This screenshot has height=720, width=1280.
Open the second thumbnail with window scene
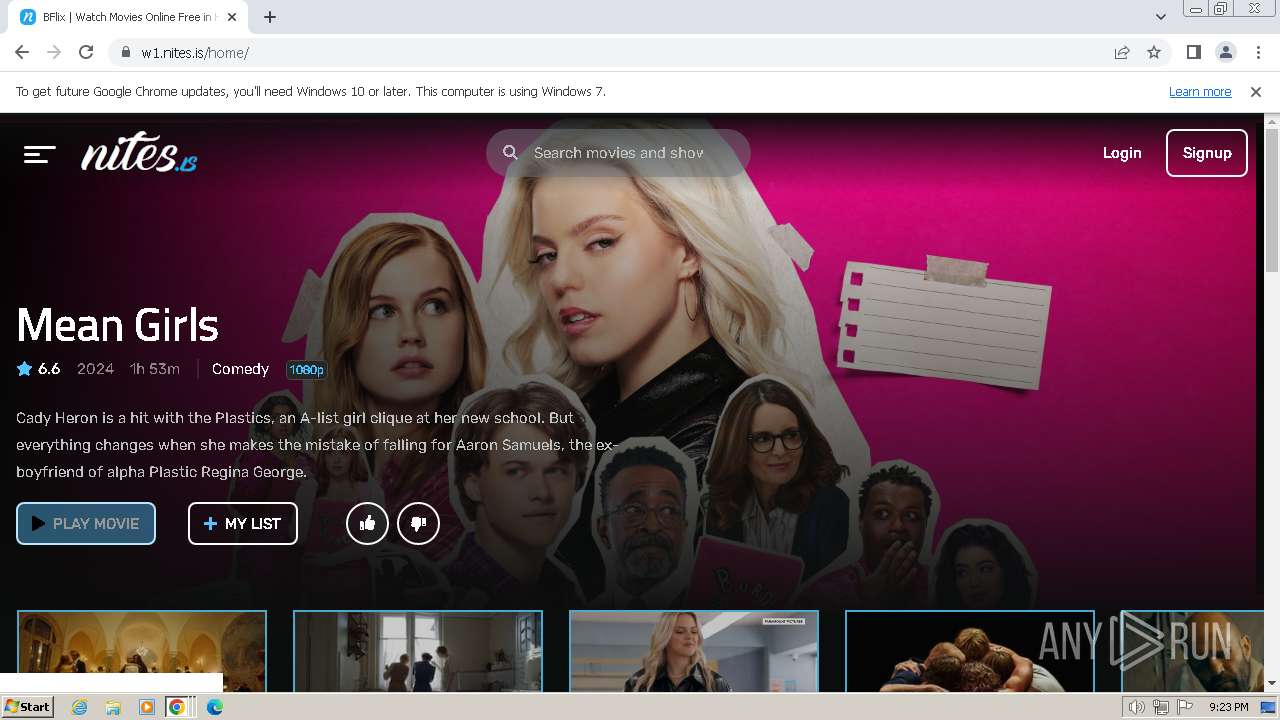click(418, 651)
